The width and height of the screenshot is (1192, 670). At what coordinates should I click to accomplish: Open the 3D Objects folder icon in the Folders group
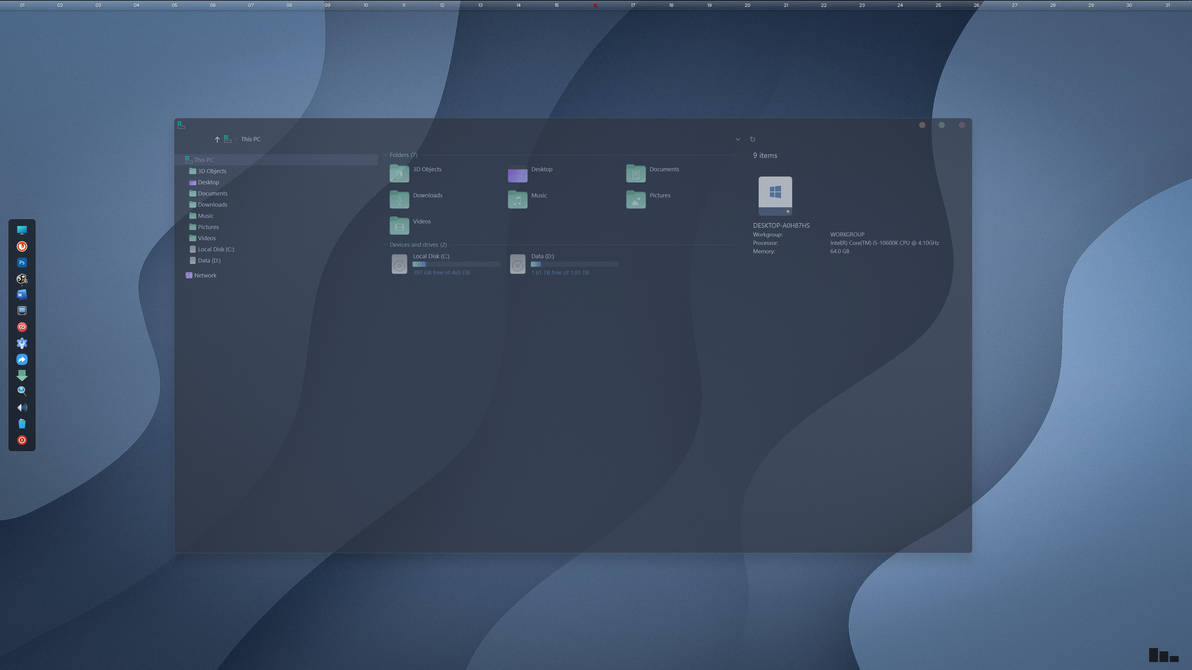(399, 173)
